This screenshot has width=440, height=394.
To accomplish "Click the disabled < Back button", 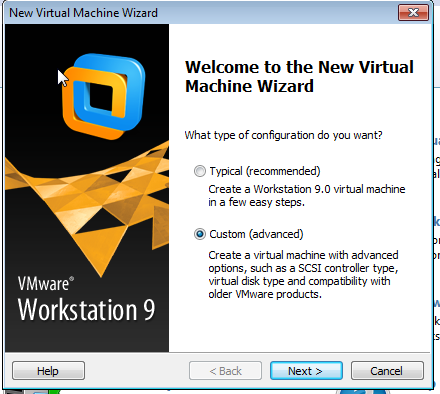I will 225,371.
